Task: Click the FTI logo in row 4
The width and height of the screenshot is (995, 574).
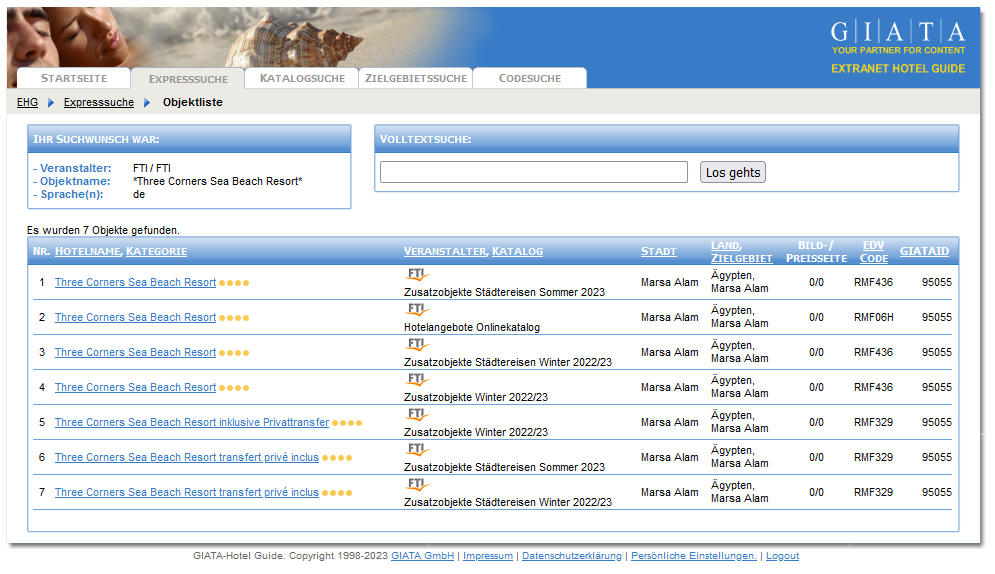Action: 417,379
